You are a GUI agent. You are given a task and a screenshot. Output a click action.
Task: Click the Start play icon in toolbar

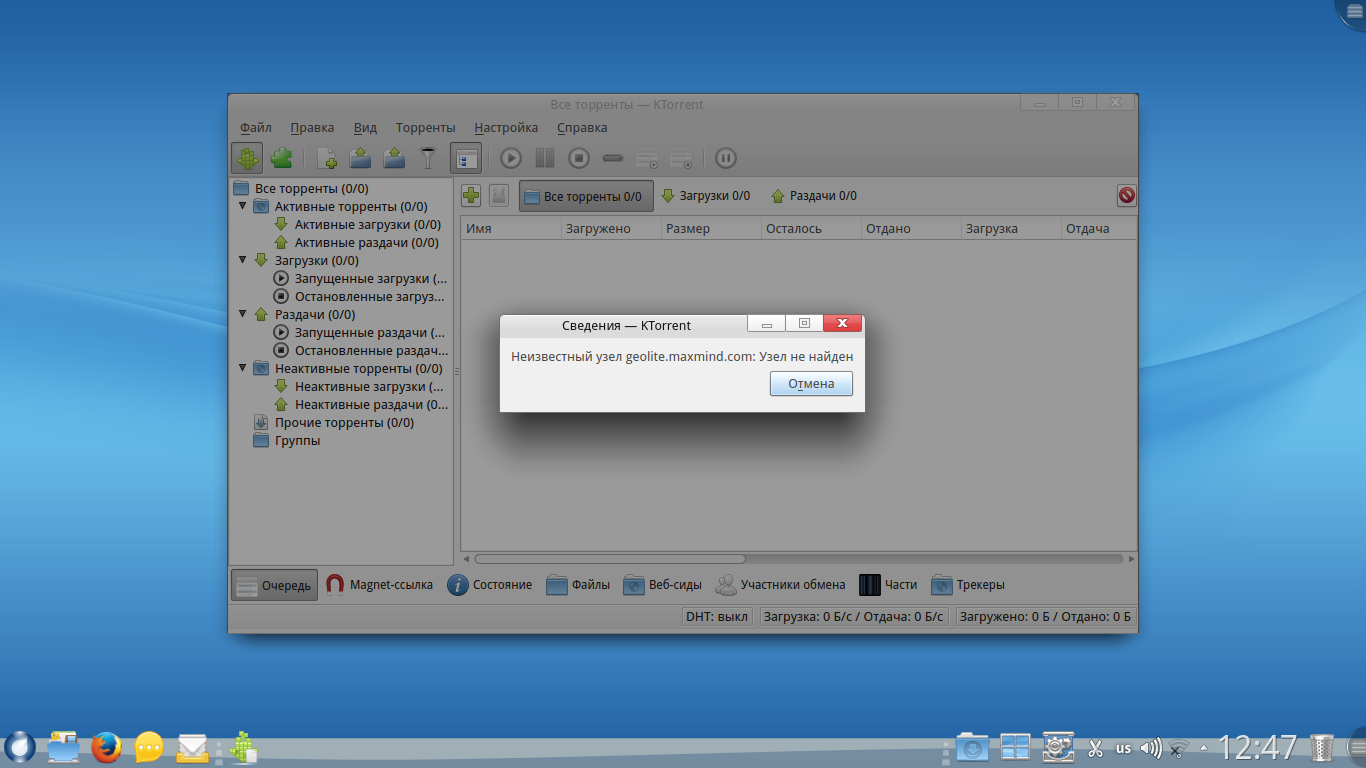click(x=511, y=158)
